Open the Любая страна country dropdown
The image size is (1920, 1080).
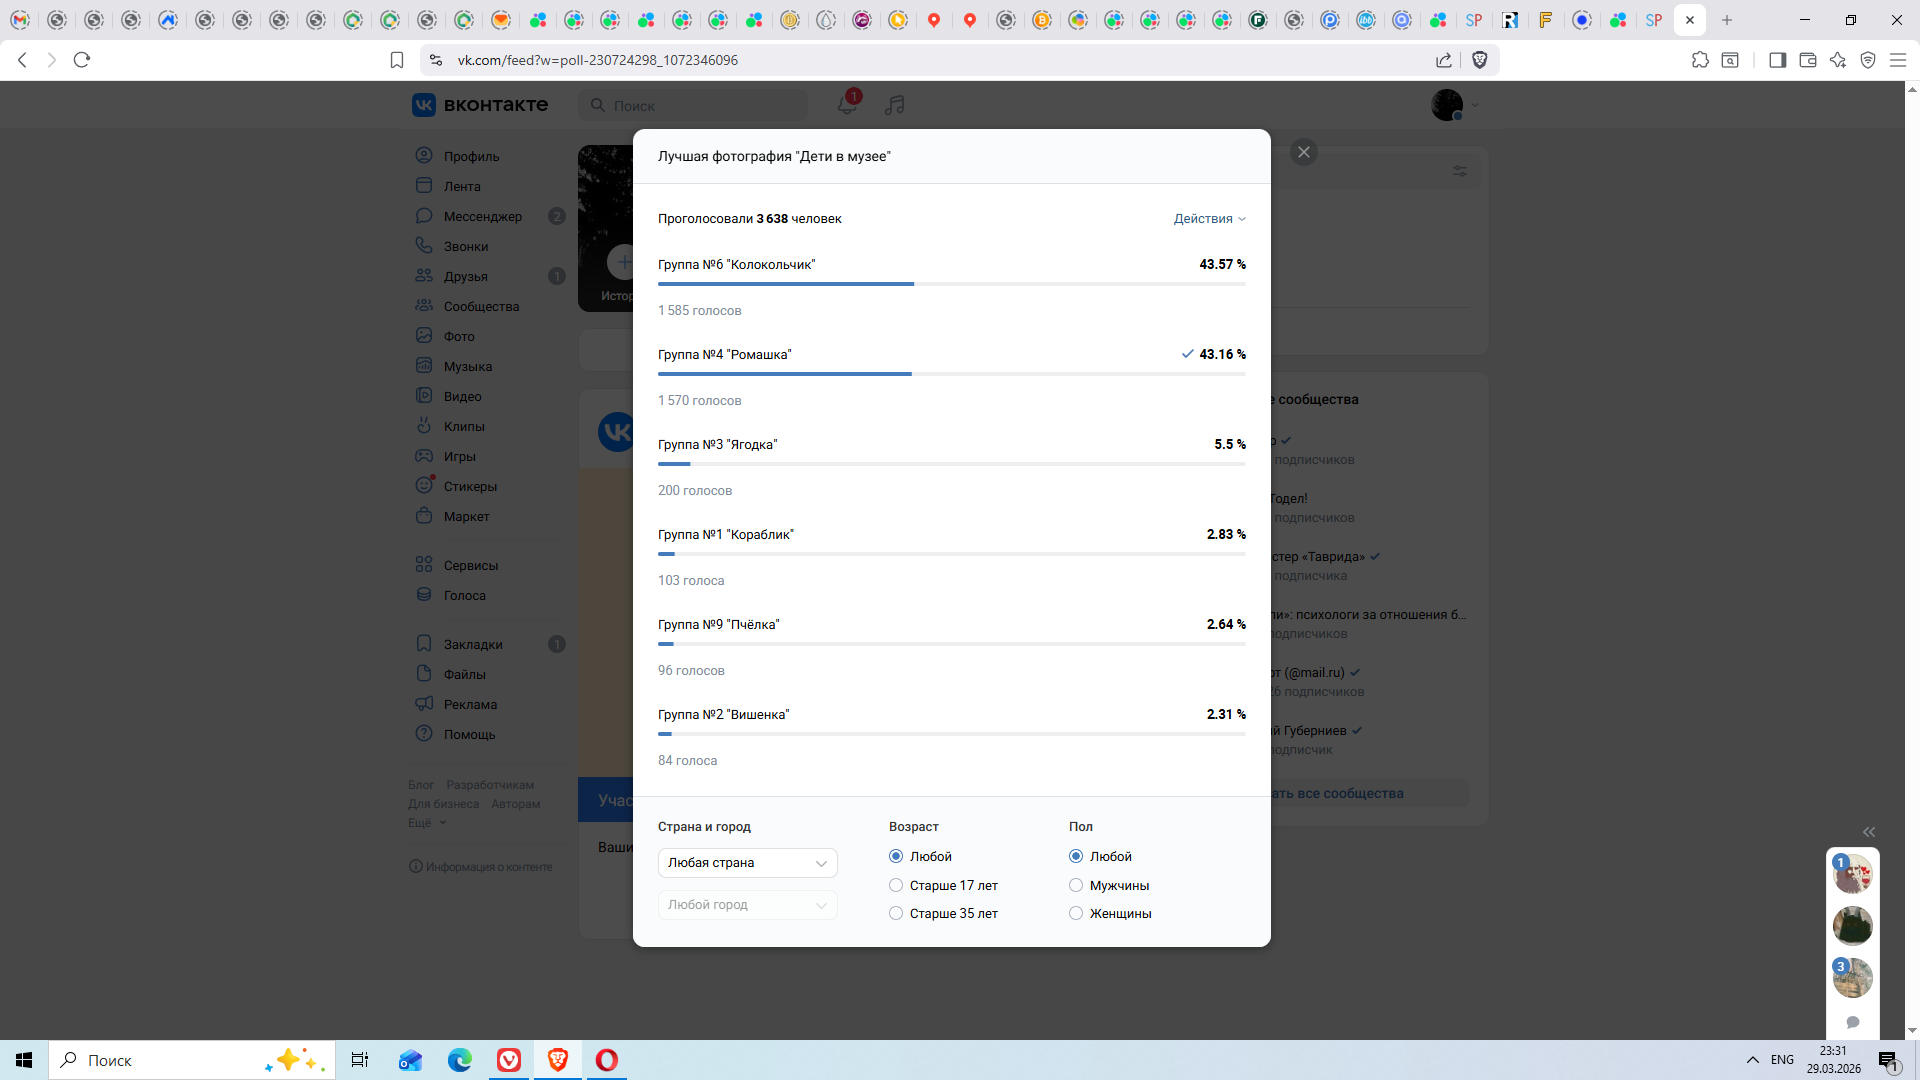click(x=747, y=862)
